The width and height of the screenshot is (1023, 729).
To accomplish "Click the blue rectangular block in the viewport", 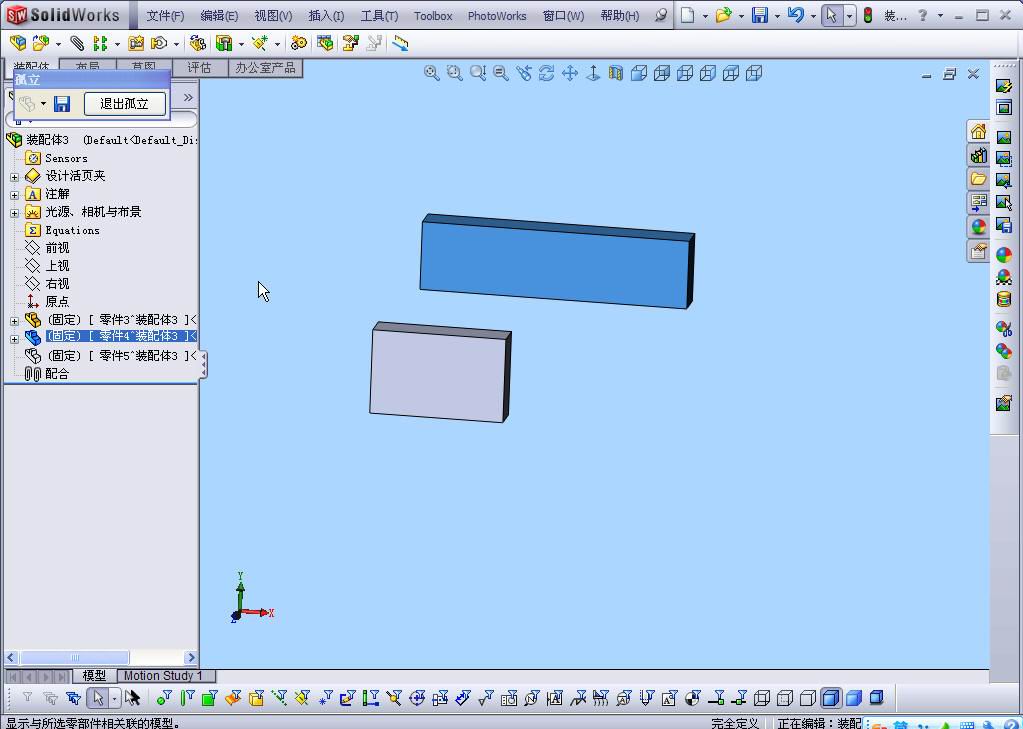I will (x=555, y=264).
